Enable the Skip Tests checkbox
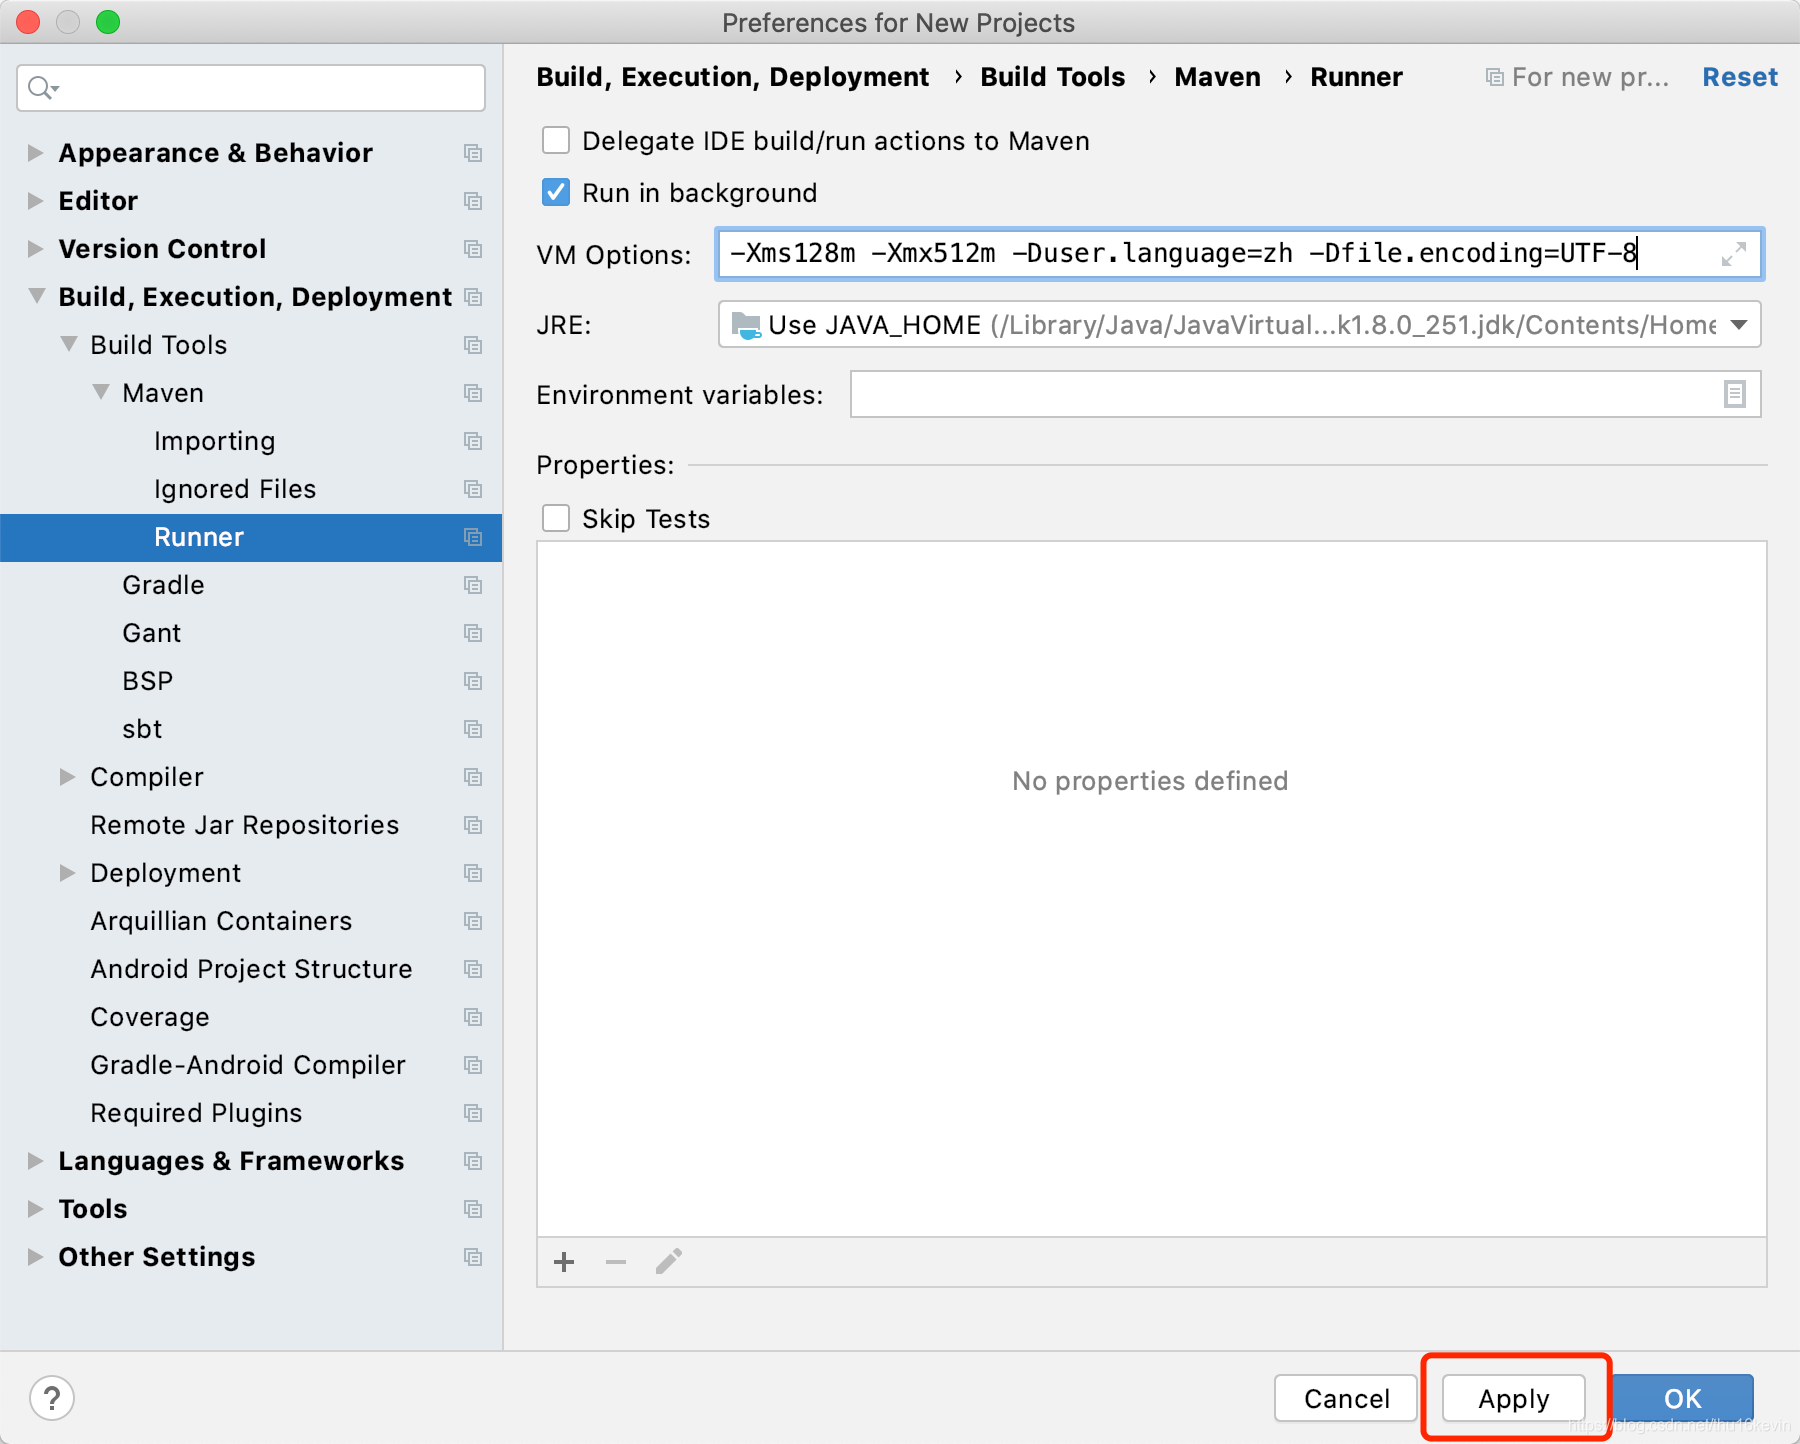1800x1444 pixels. [x=556, y=518]
